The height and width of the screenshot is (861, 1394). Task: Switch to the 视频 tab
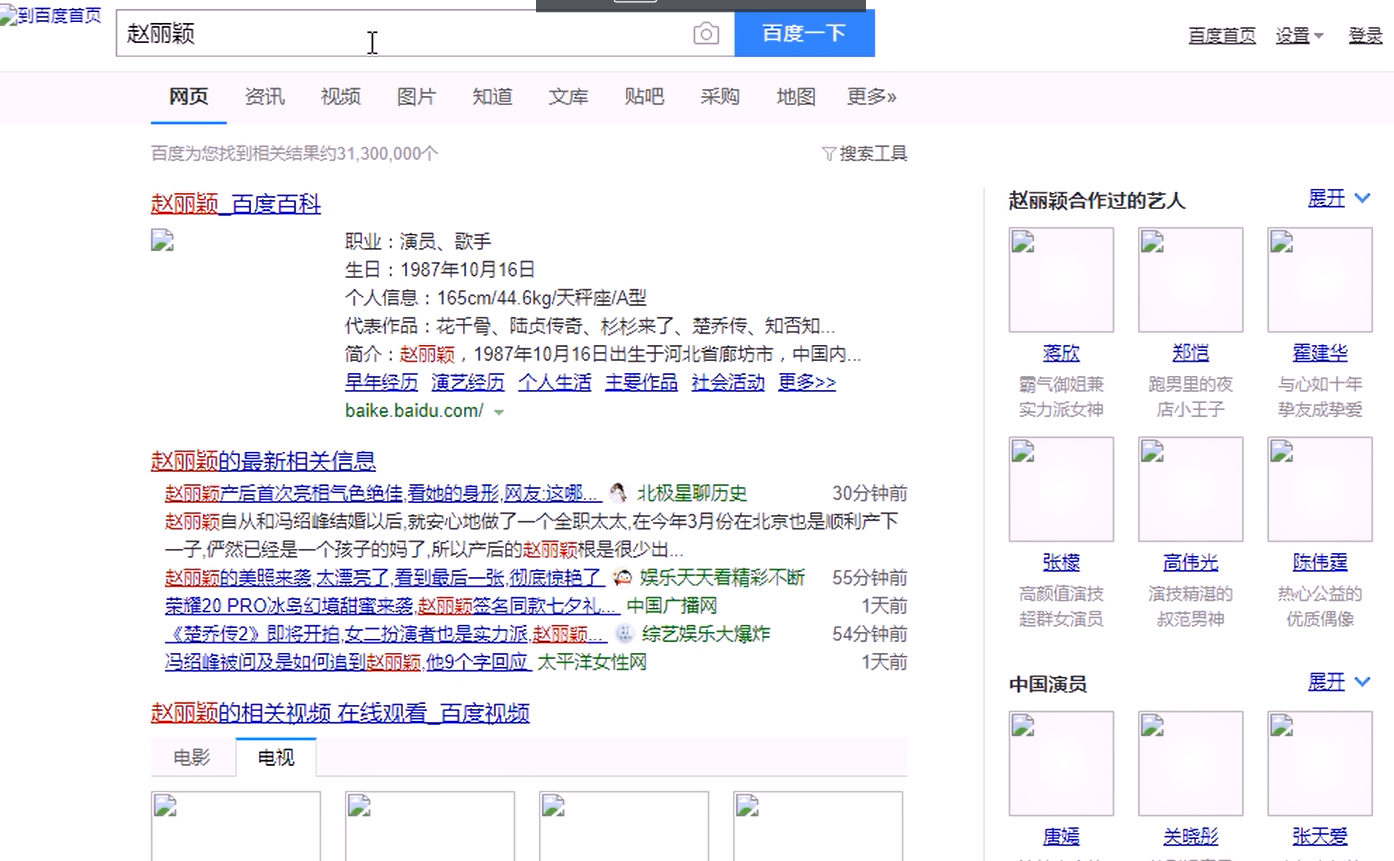coord(340,97)
